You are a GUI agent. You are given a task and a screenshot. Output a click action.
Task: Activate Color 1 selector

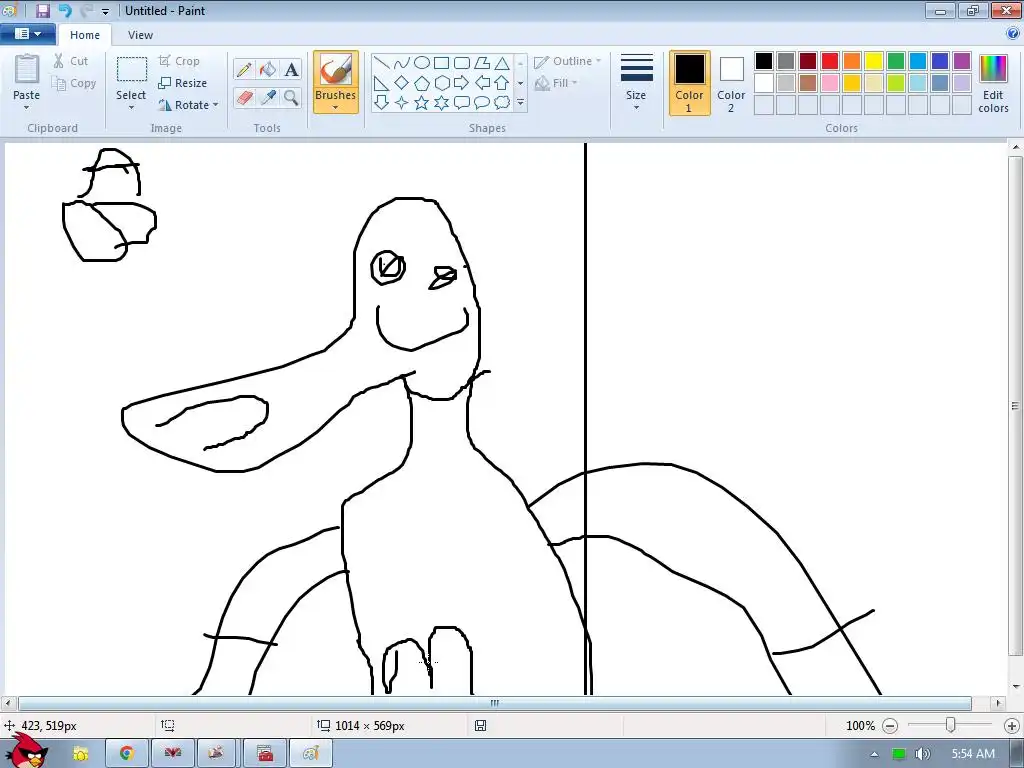689,83
